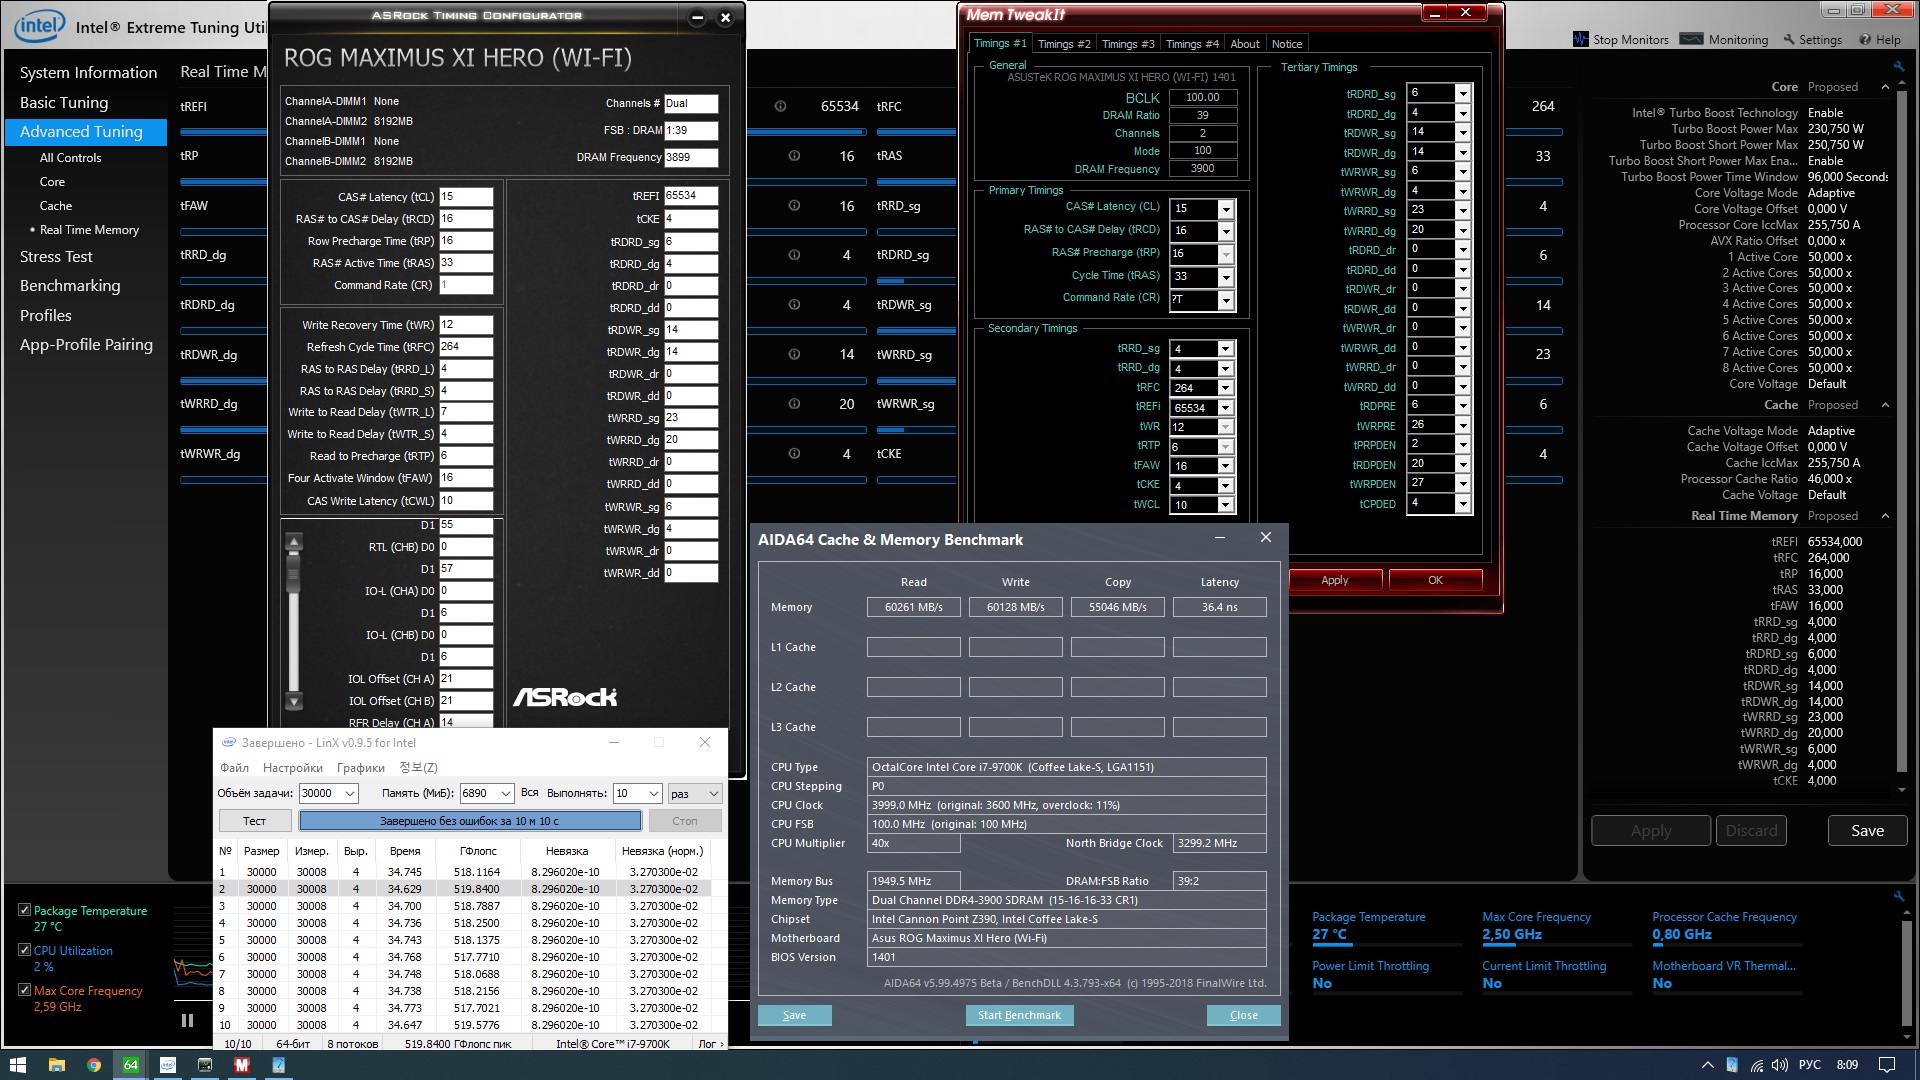Open the MemTweakIt taskbar icon
This screenshot has width=1920, height=1080.
coord(241,1065)
